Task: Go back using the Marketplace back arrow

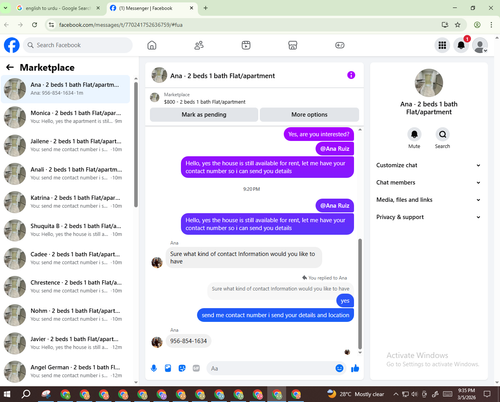Action: pyautogui.click(x=10, y=67)
